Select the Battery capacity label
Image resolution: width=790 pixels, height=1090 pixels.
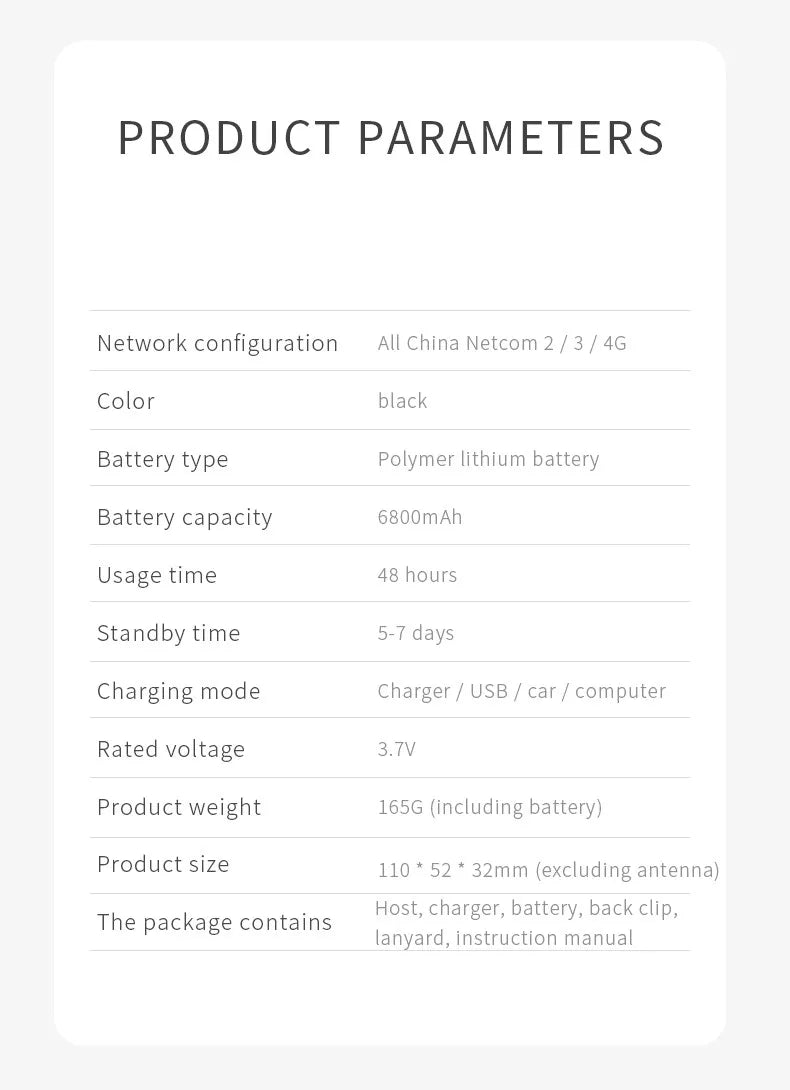click(x=184, y=517)
